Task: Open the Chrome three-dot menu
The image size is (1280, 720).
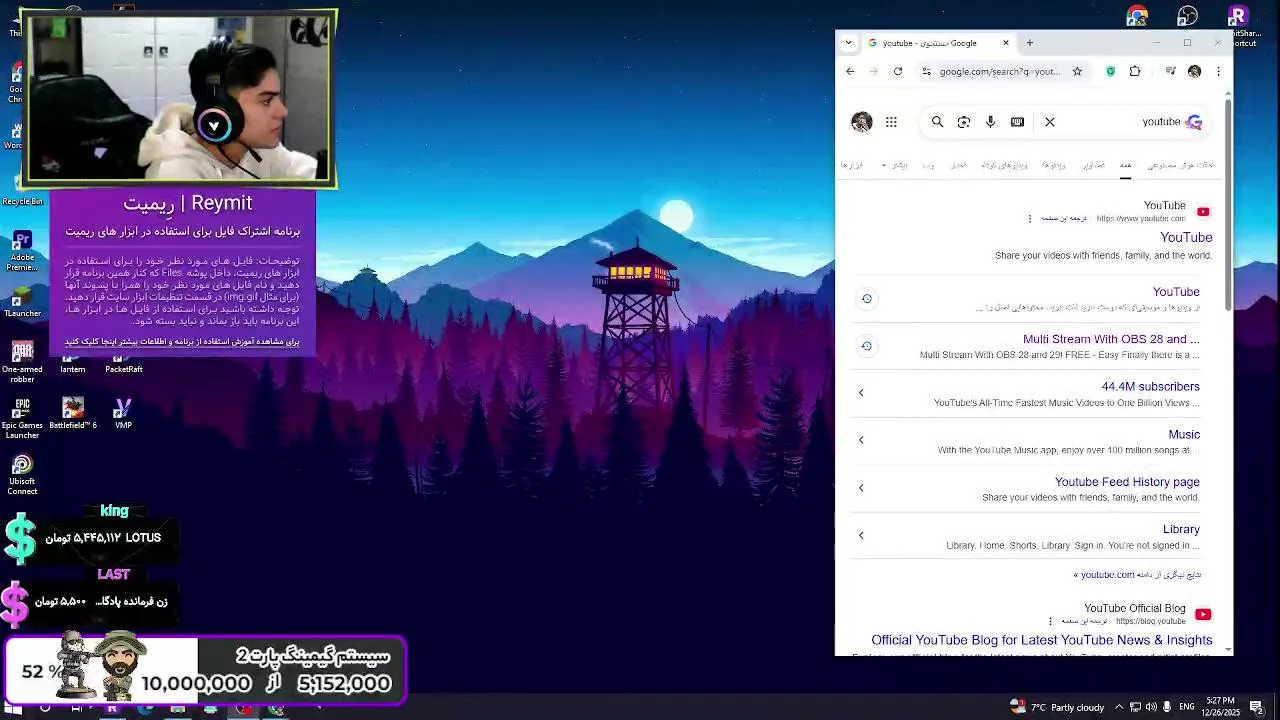Action: (1218, 71)
